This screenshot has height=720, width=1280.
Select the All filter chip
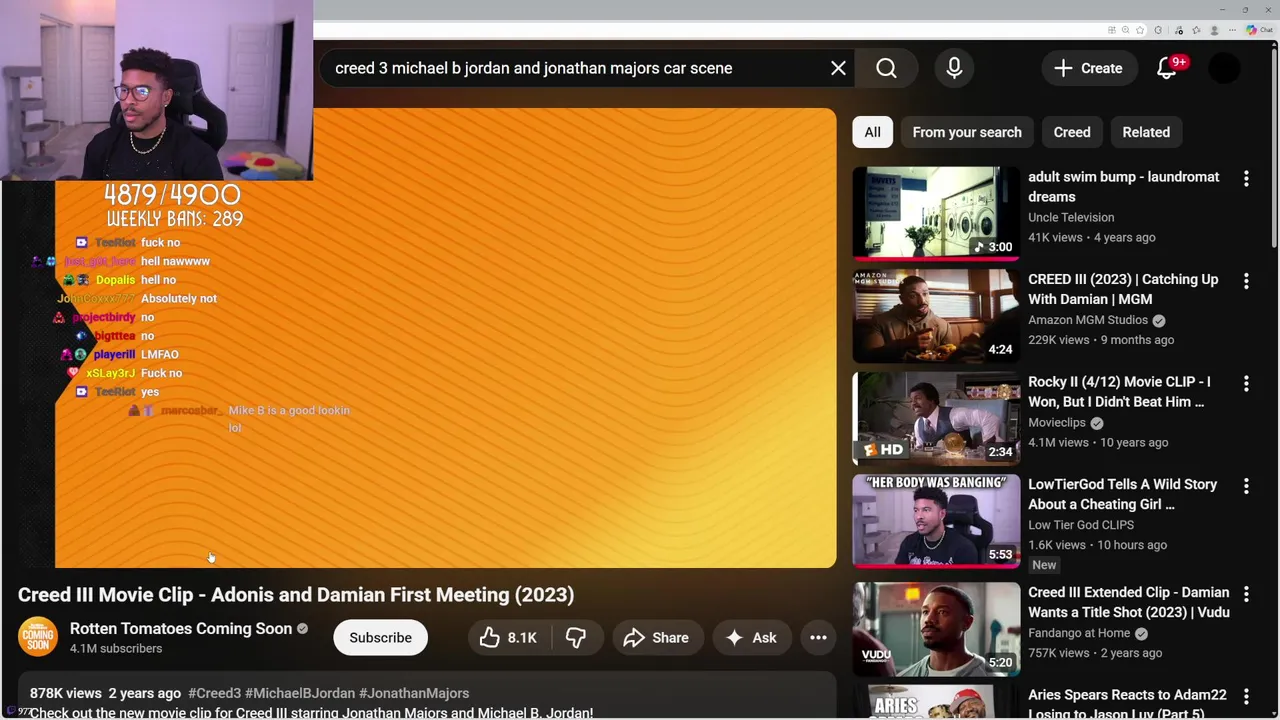pos(872,132)
